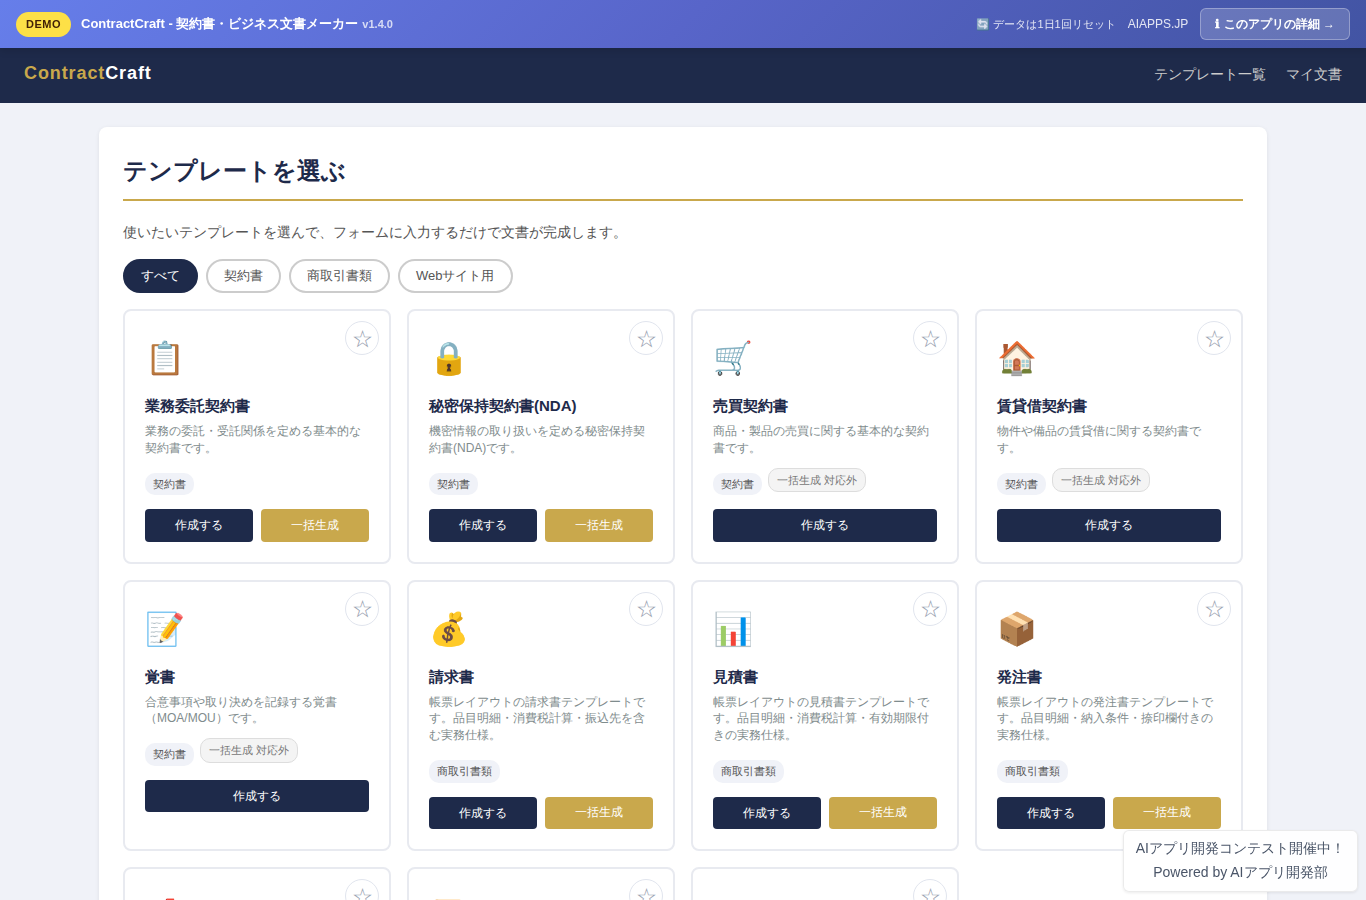Click the DEMO badge
The image size is (1366, 900).
43,24
